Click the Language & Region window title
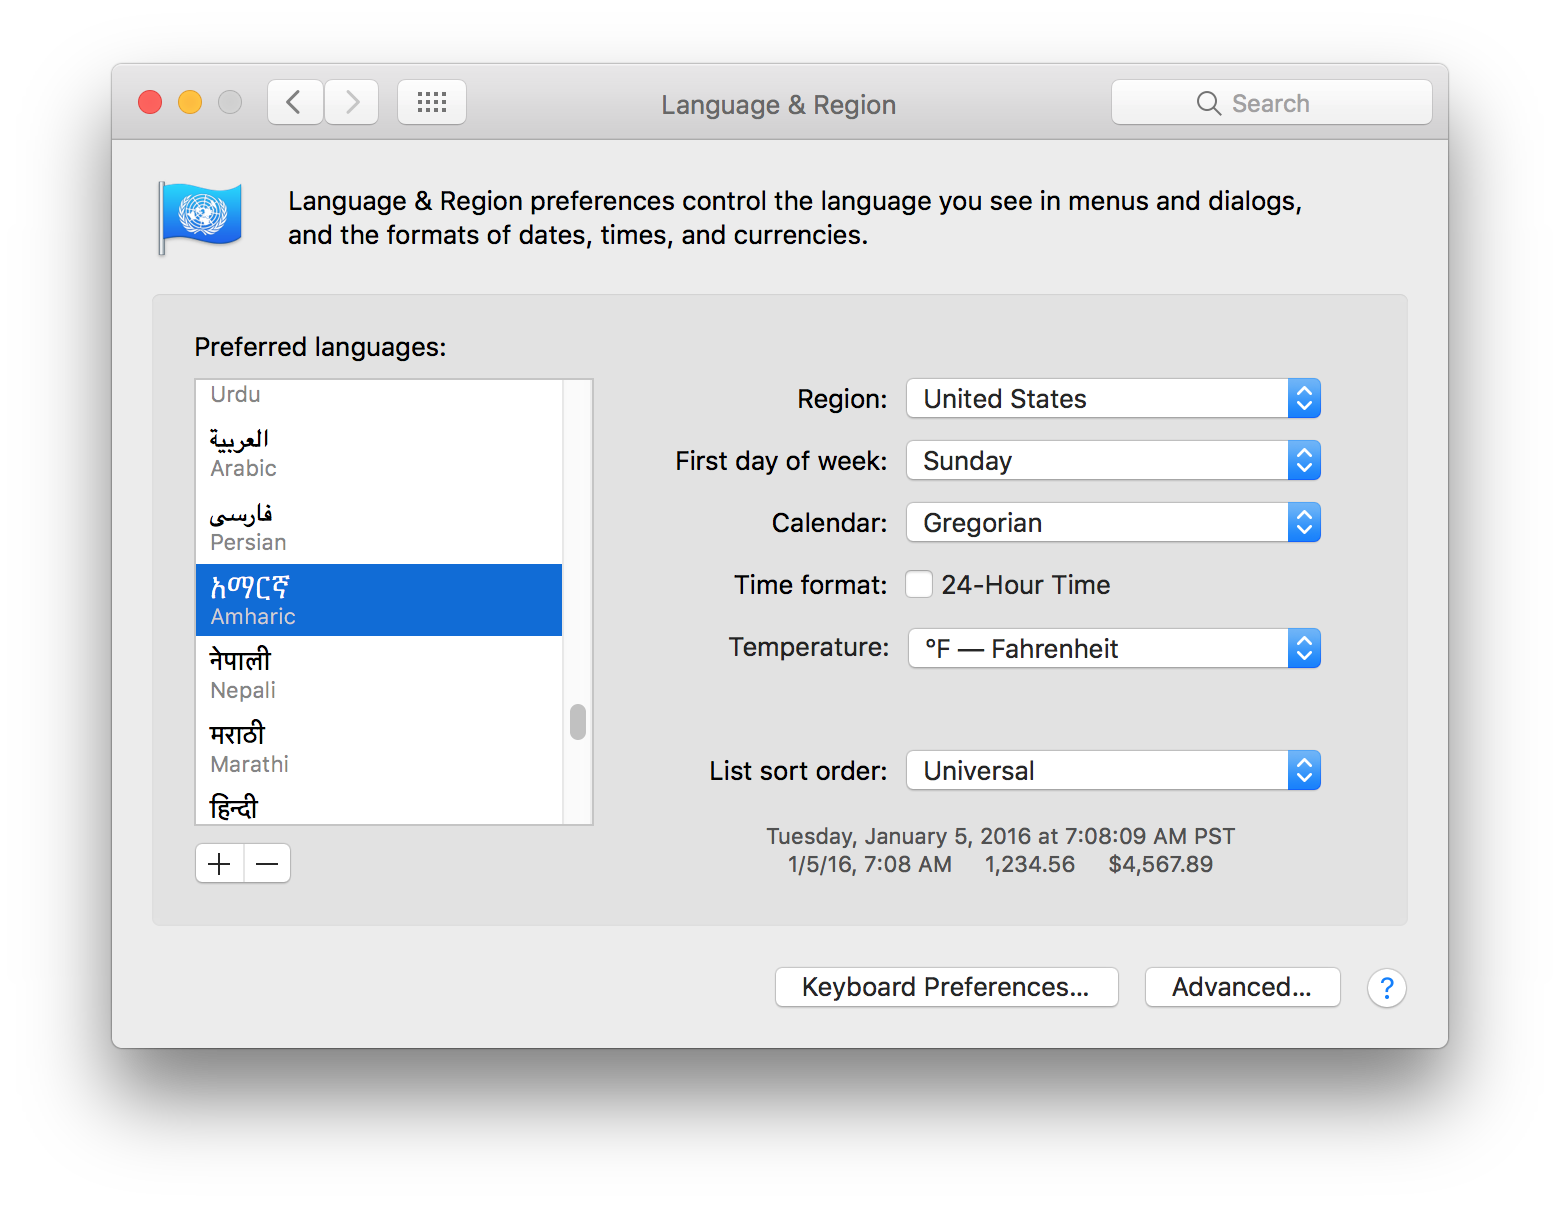1560x1208 pixels. [x=778, y=105]
